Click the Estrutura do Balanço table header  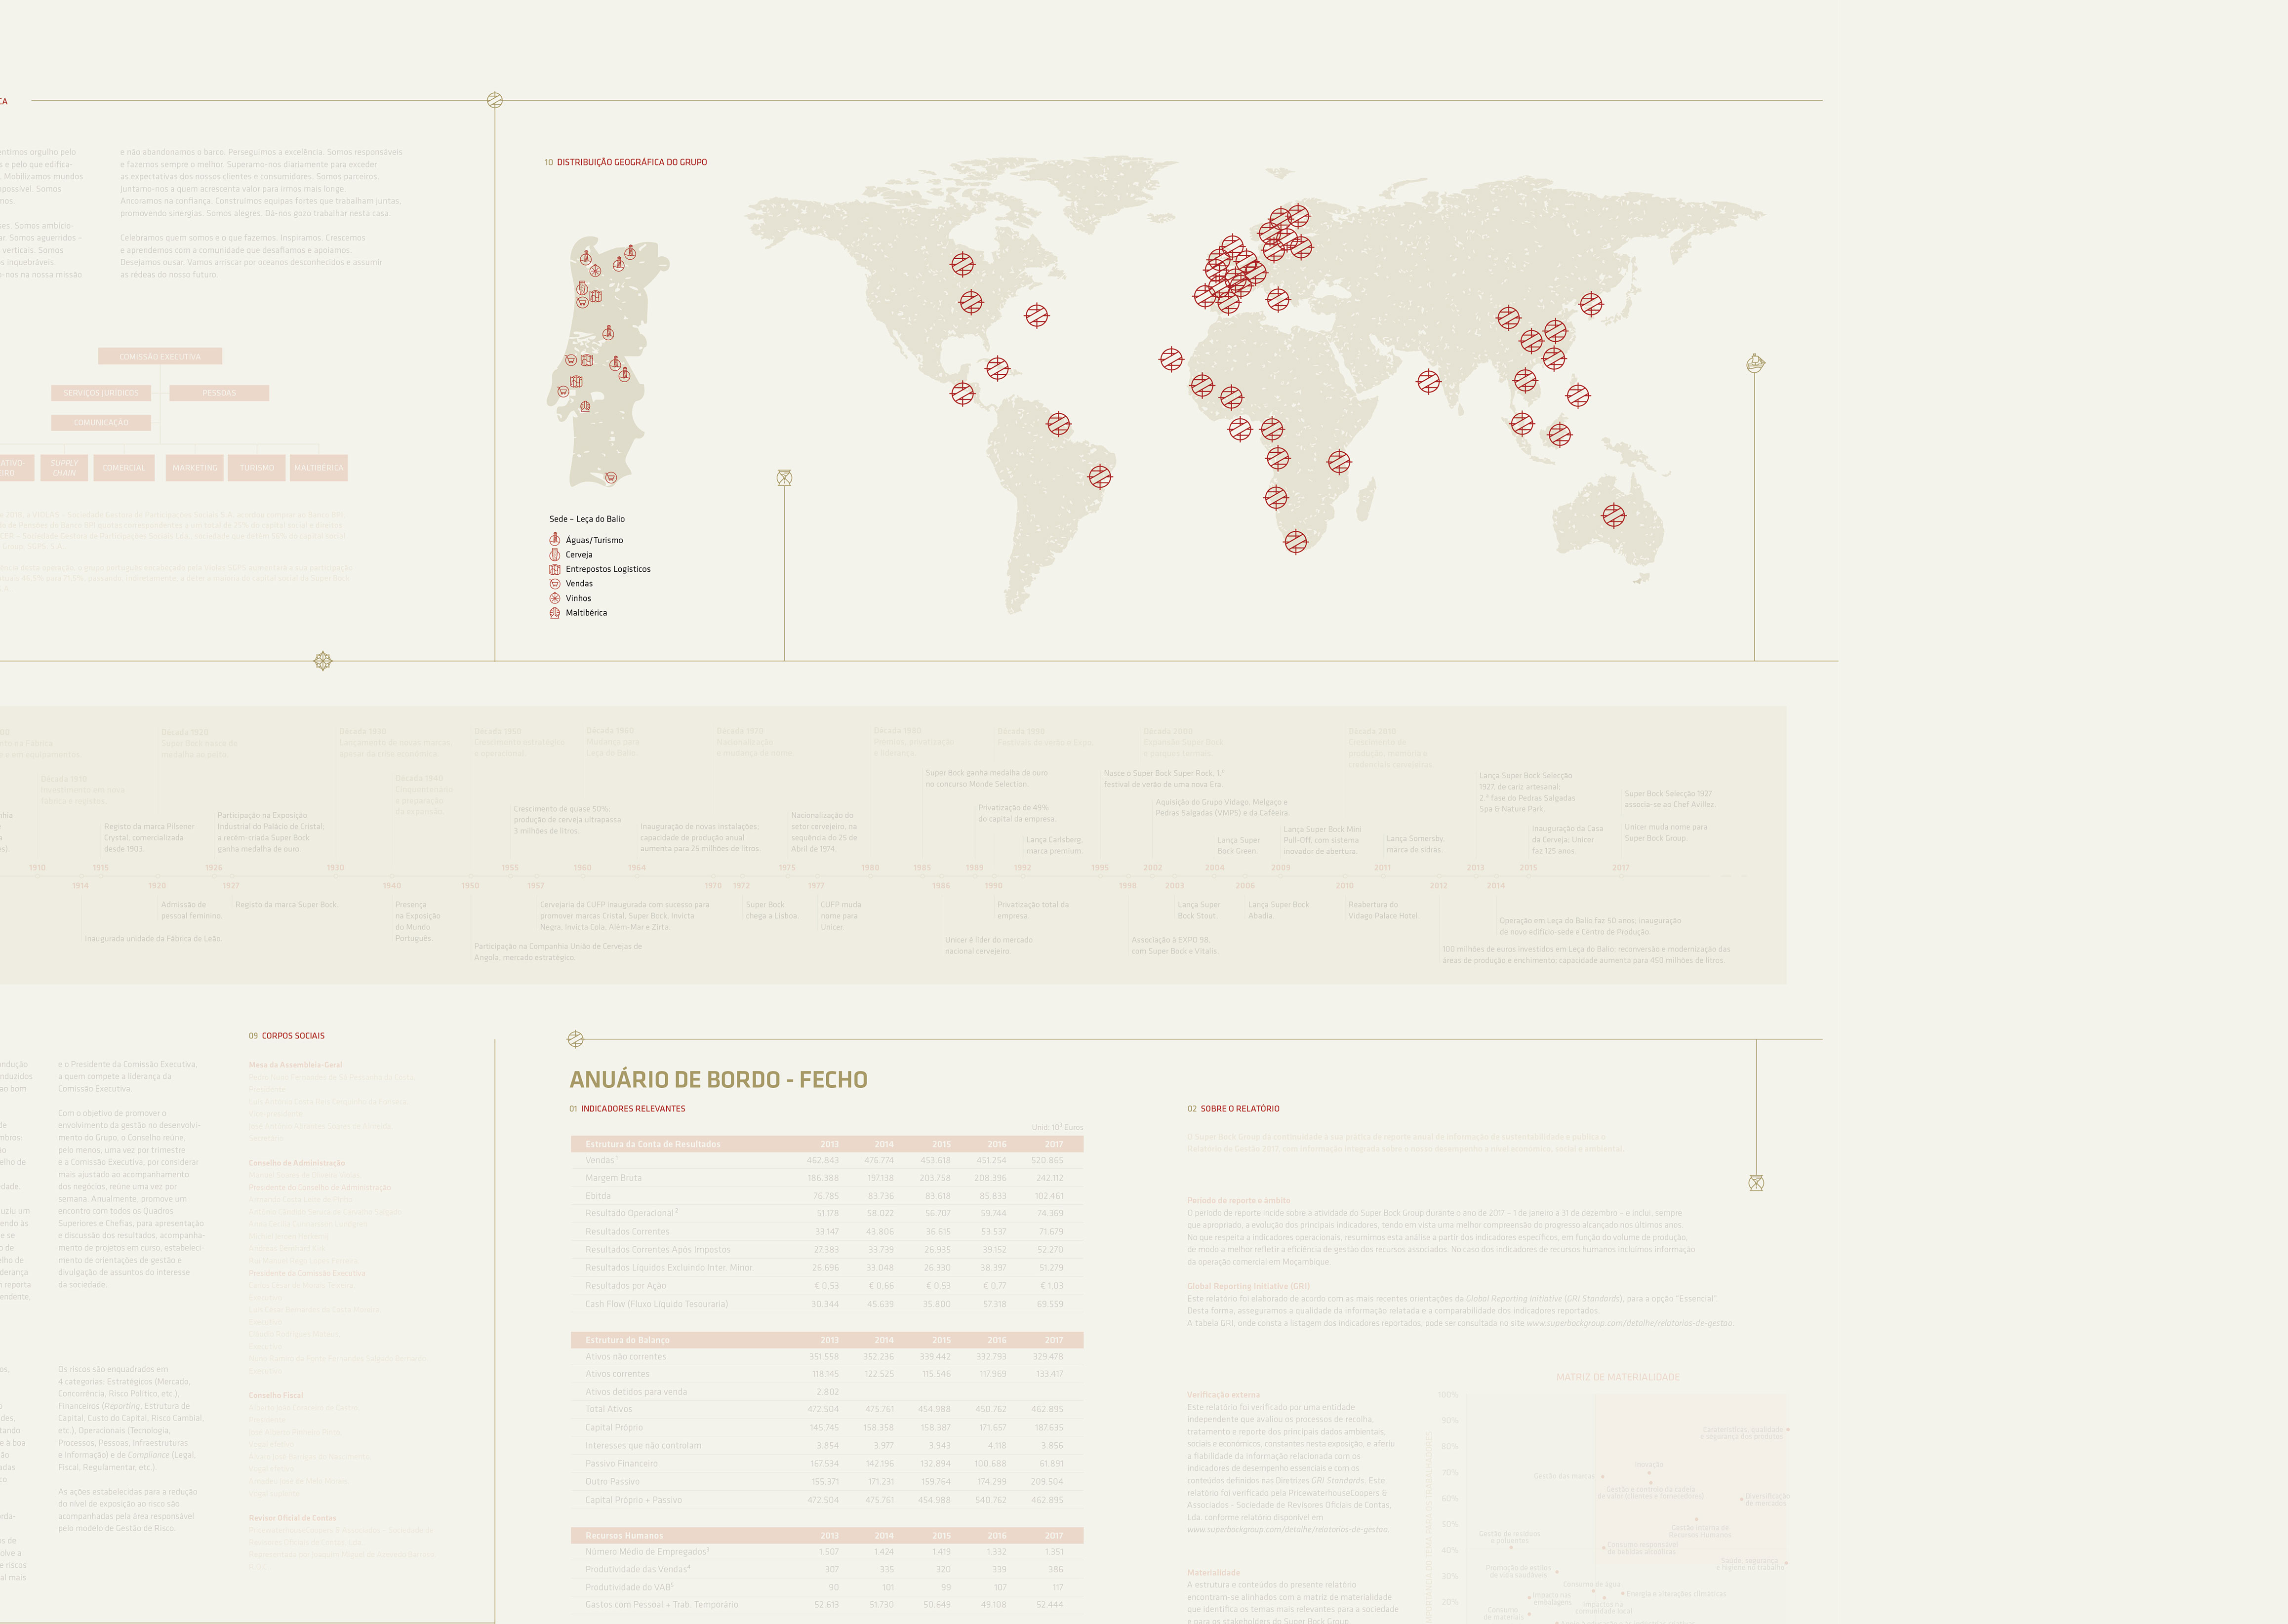point(628,1340)
